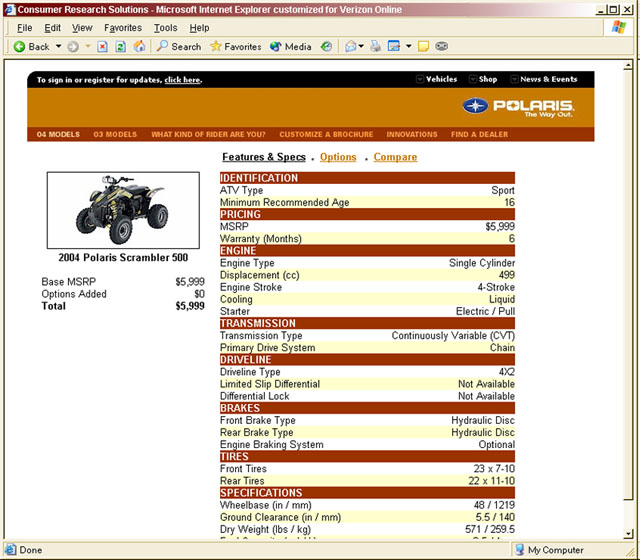Open the Forward history dropdown arrow
This screenshot has height=560, width=640.
point(88,47)
